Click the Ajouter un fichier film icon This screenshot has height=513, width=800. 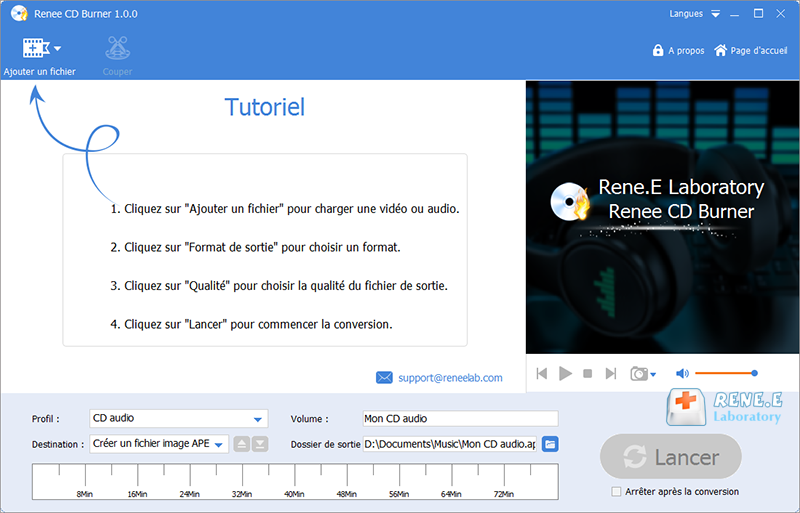pos(36,48)
